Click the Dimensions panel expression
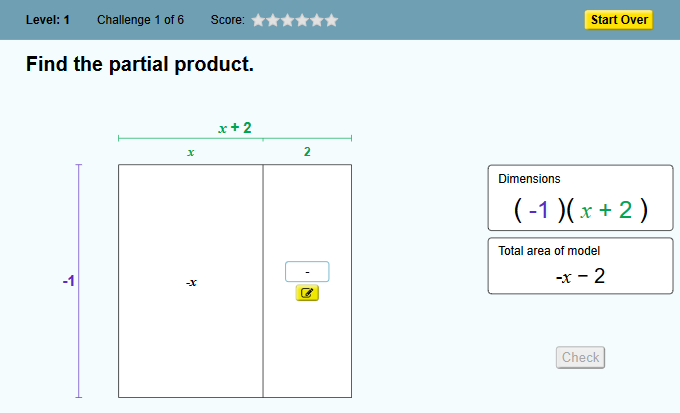This screenshot has height=413, width=680. tap(581, 210)
